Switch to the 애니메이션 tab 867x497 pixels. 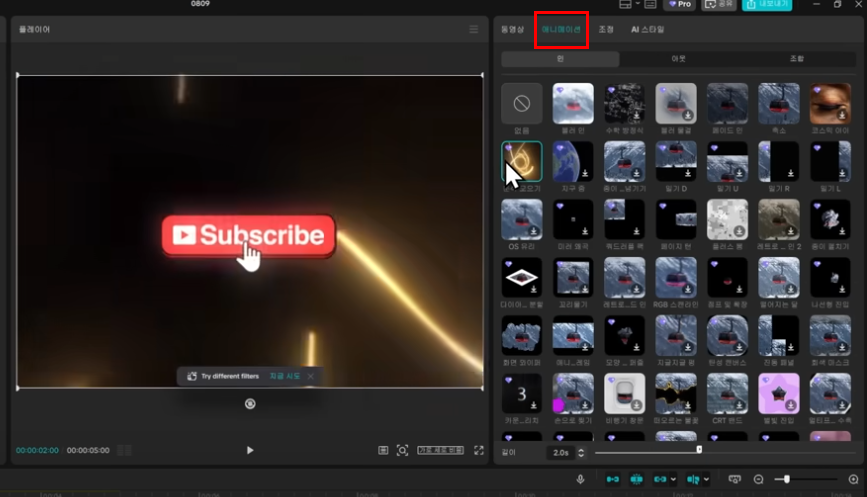[561, 29]
